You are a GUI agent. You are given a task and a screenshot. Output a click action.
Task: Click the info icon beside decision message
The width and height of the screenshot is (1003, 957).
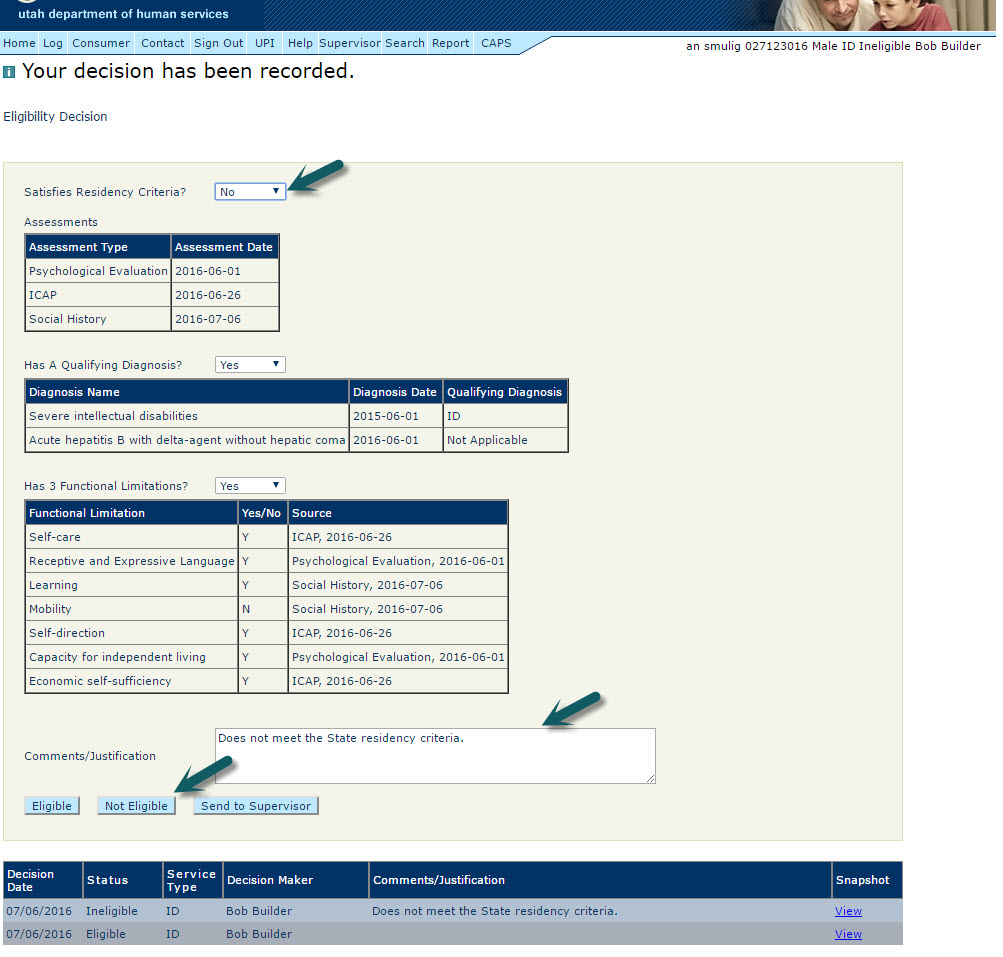tap(9, 72)
